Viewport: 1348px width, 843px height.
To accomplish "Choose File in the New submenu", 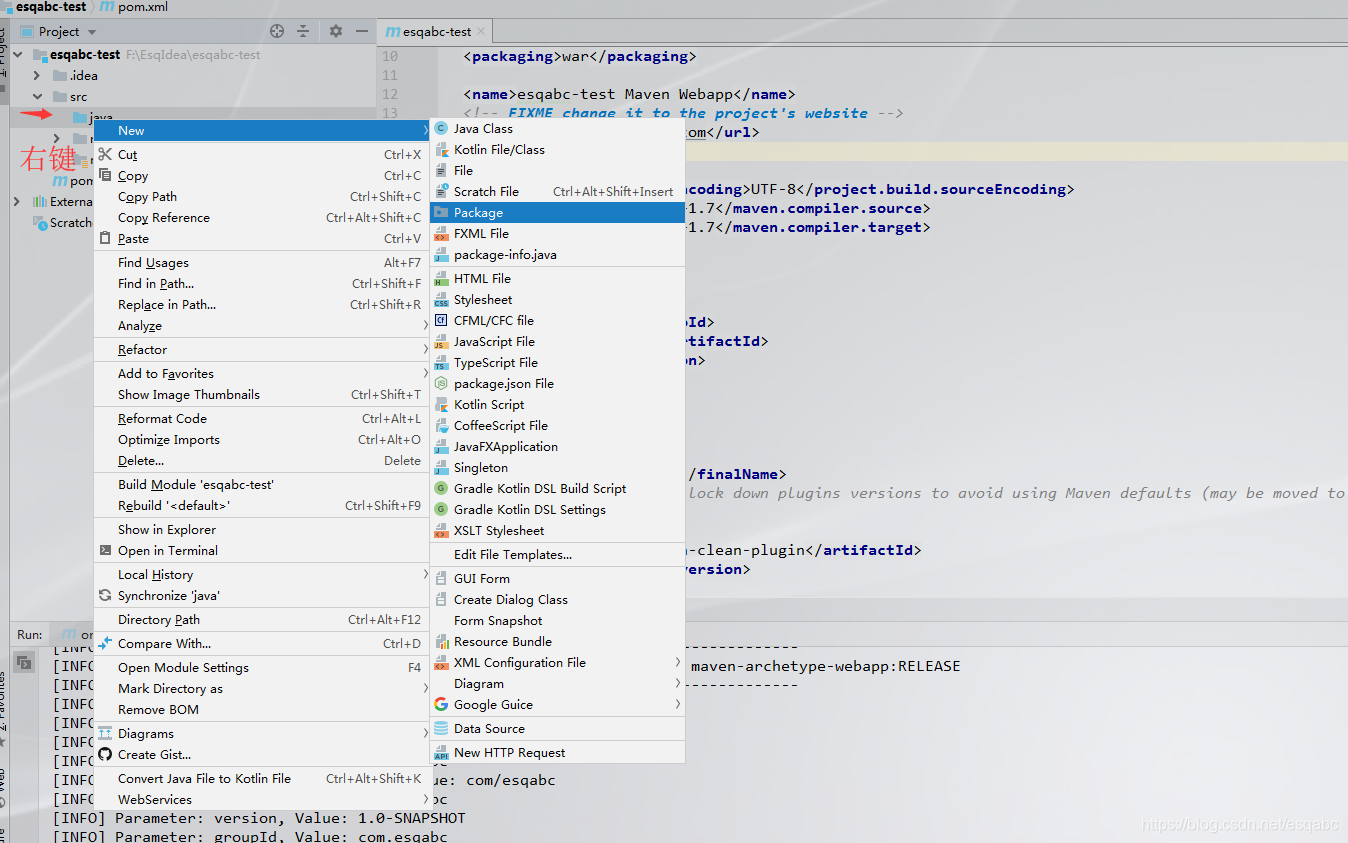I will [x=557, y=171].
